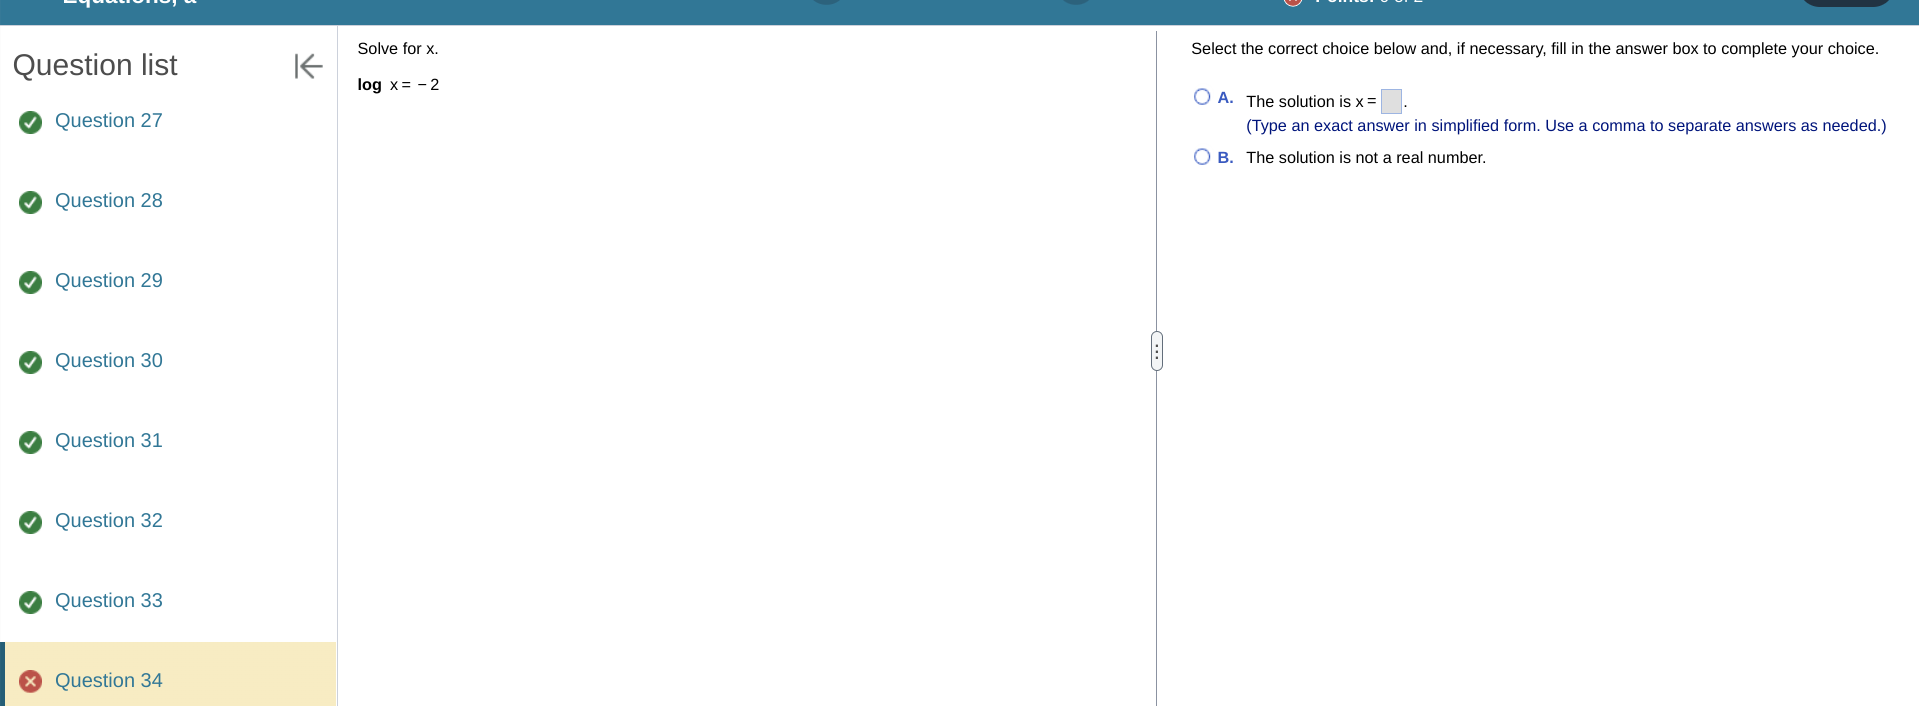Collapse the Question list panel
The image size is (1919, 706).
[308, 66]
